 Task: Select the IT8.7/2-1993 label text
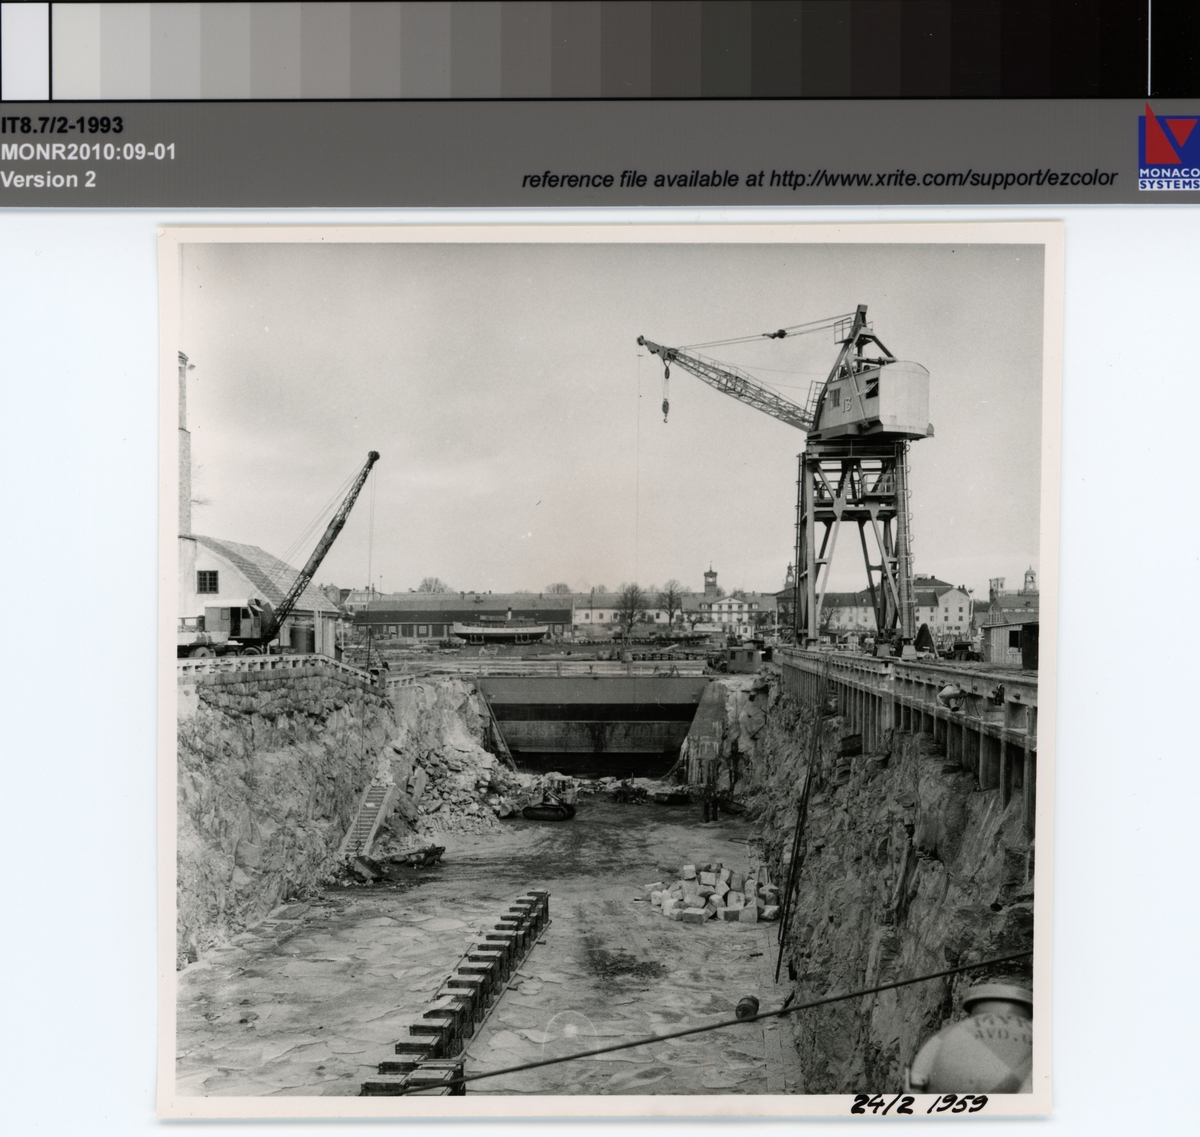click(x=62, y=125)
